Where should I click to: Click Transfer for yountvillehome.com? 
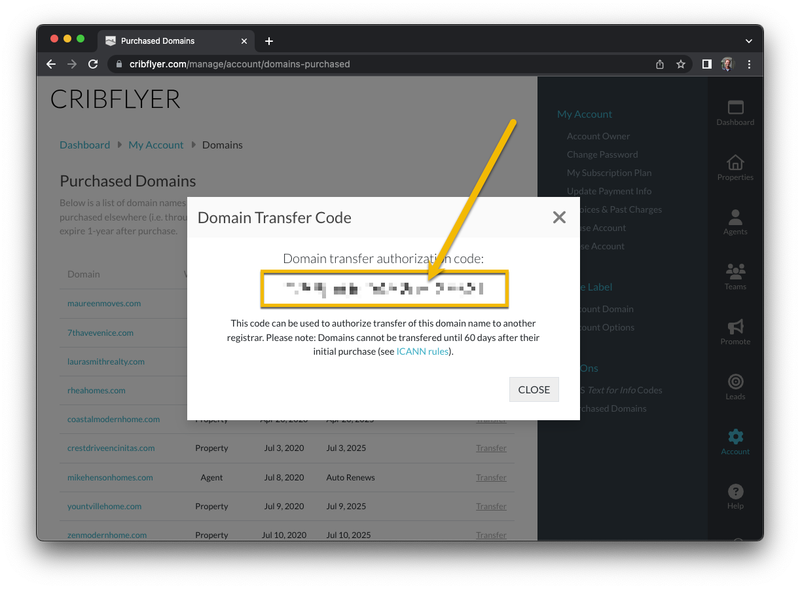click(x=491, y=506)
